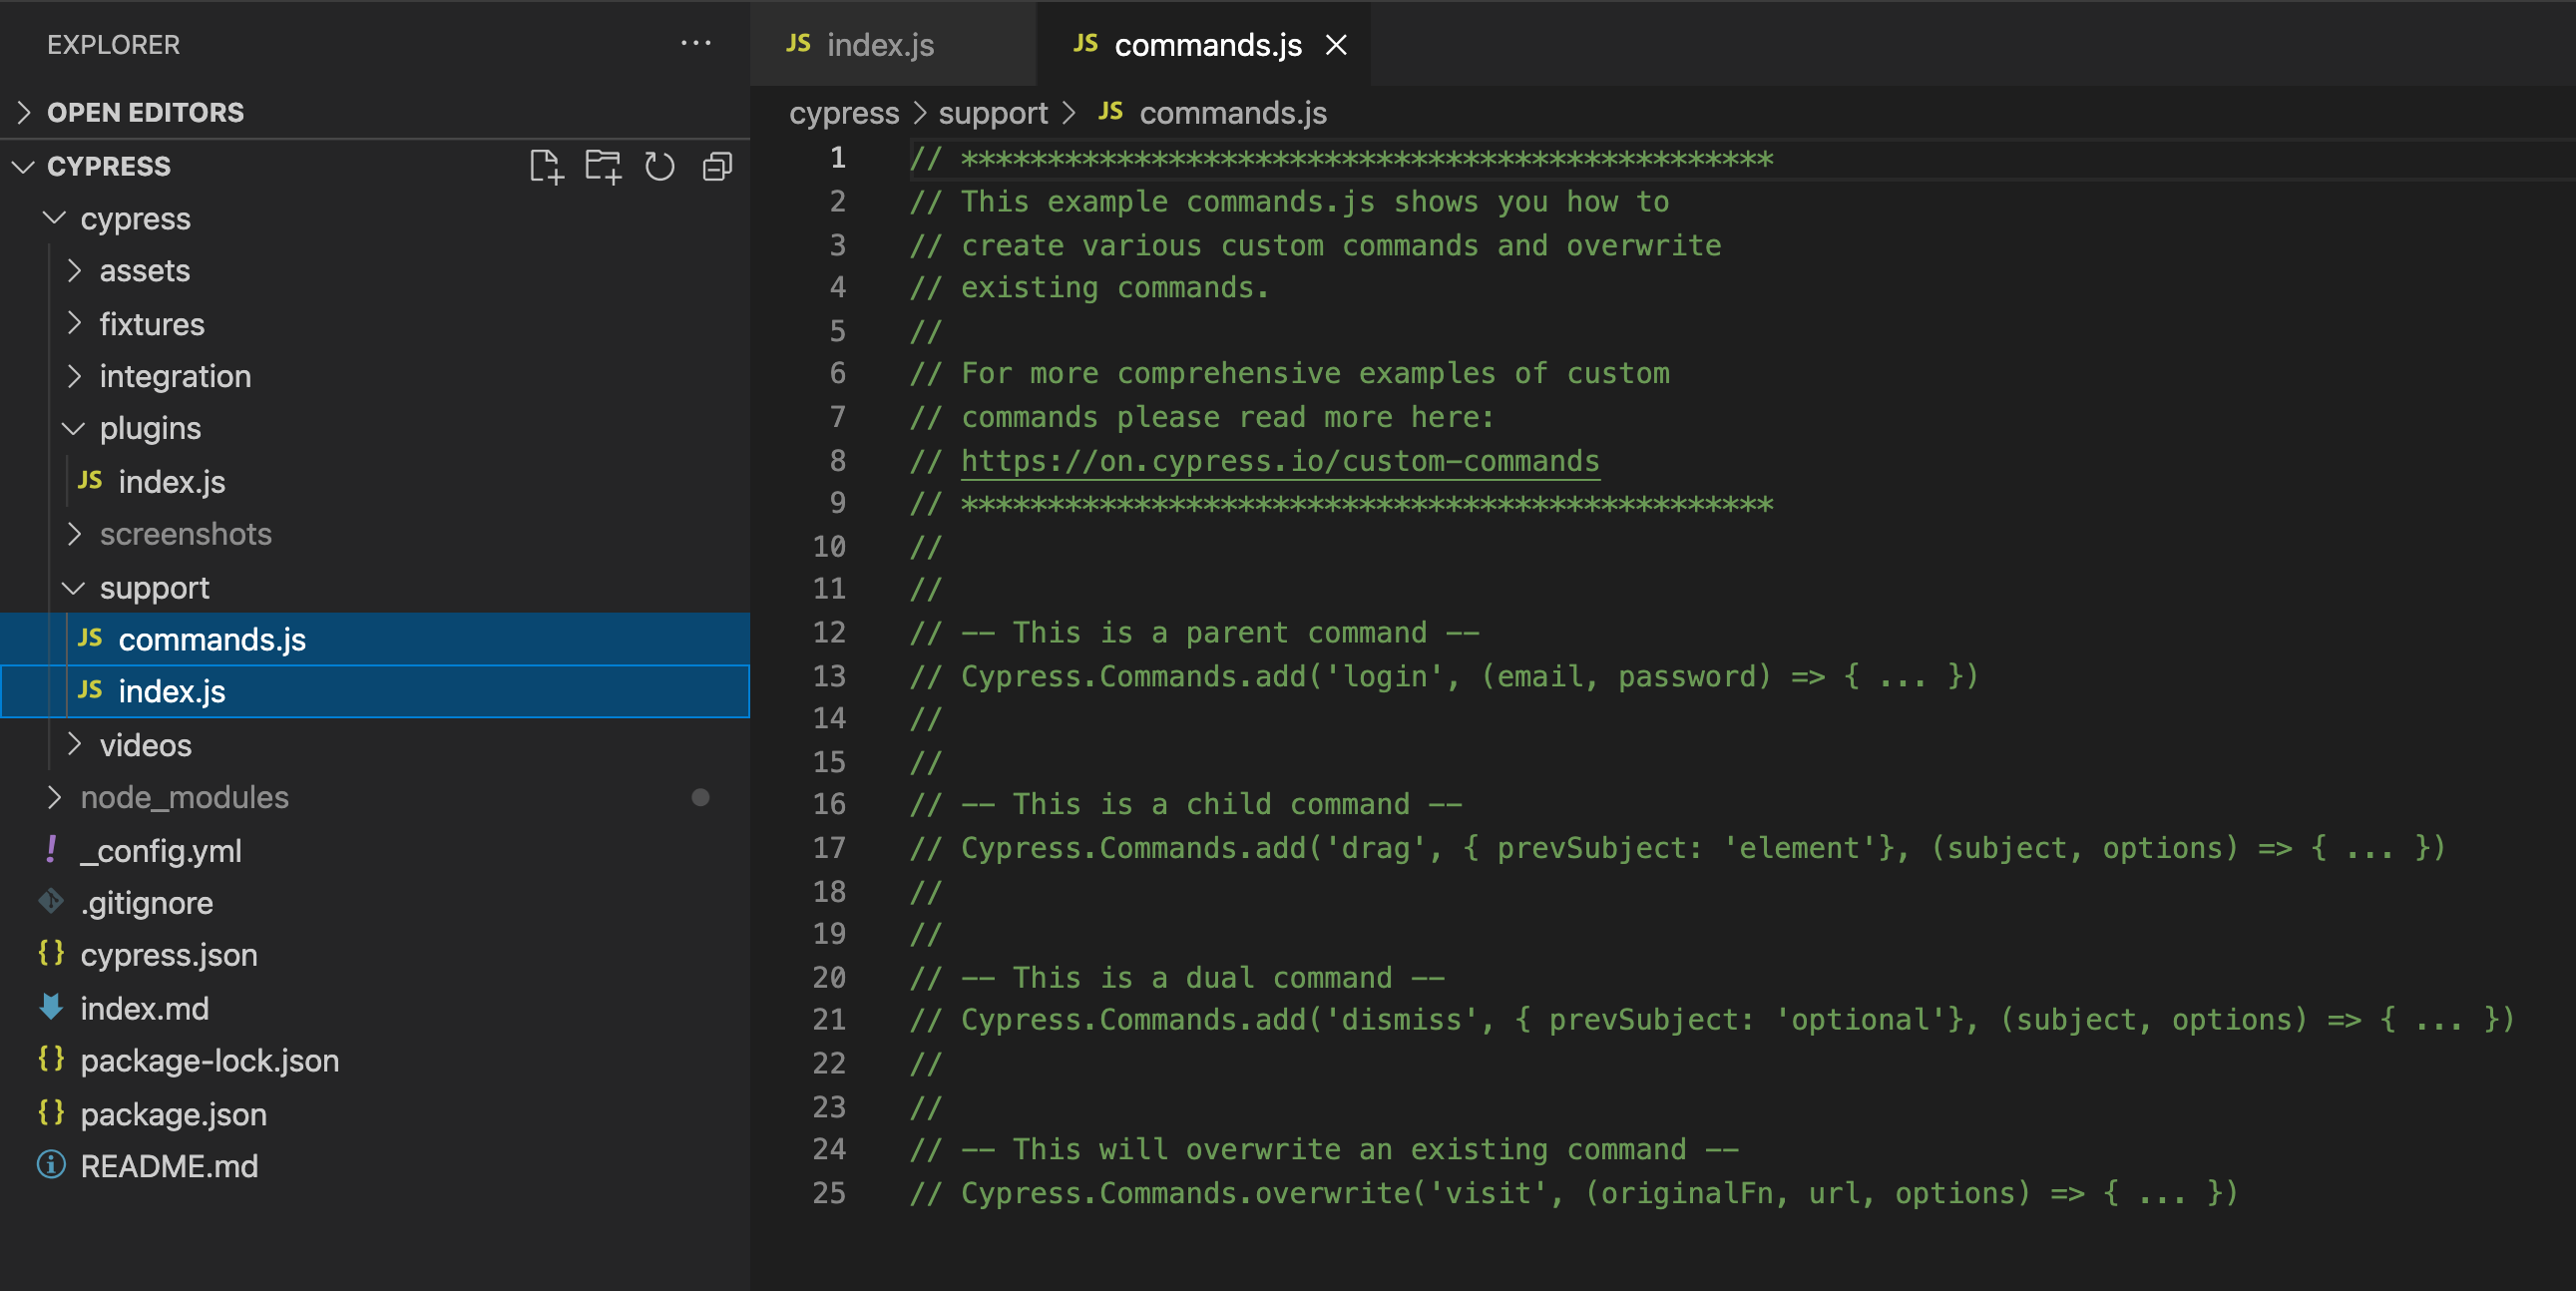The image size is (2576, 1291).
Task: Click the New File icon in Explorer
Action: [546, 166]
